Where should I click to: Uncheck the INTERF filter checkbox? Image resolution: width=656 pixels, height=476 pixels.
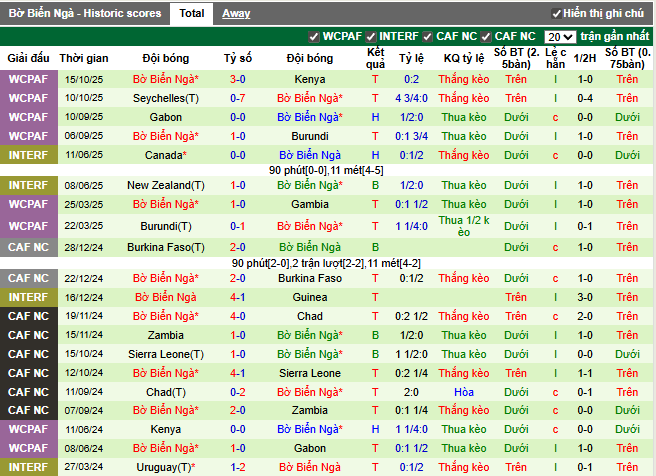371,37
